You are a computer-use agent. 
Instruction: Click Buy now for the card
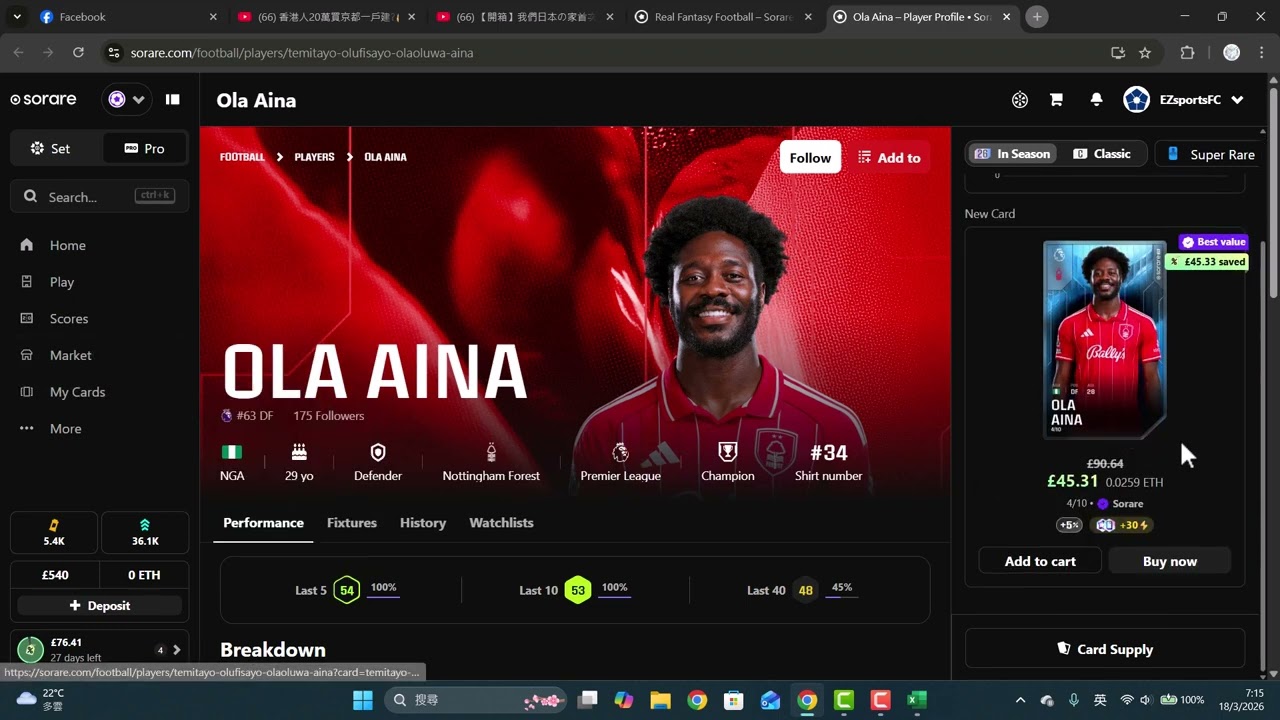point(1170,561)
